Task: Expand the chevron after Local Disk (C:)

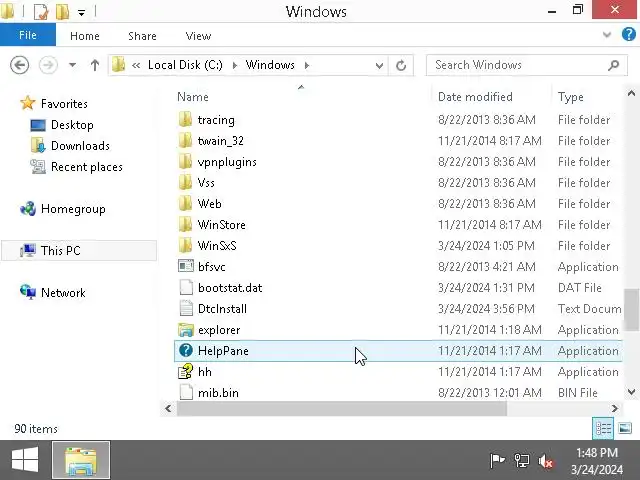Action: tap(235, 65)
